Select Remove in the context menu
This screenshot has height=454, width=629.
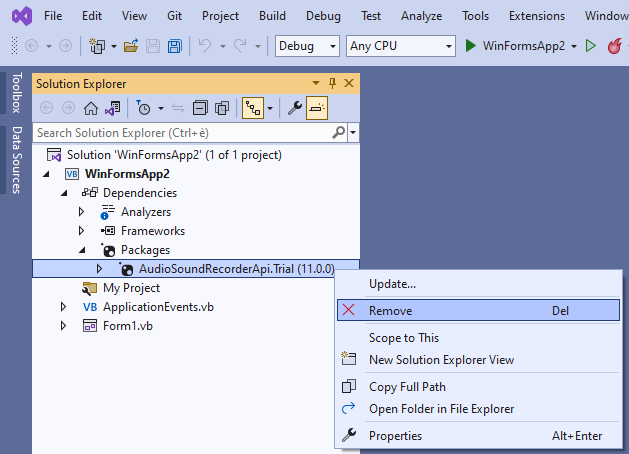click(x=390, y=311)
